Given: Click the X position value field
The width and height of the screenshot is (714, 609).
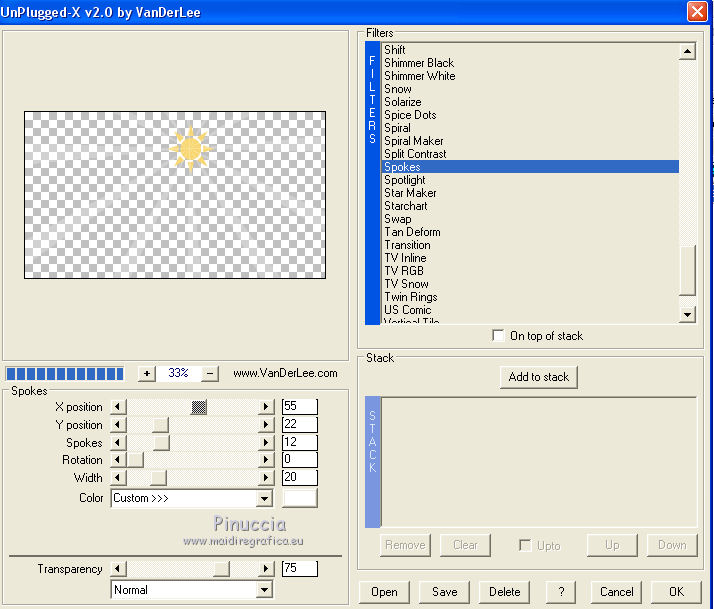Looking at the screenshot, I should point(299,407).
